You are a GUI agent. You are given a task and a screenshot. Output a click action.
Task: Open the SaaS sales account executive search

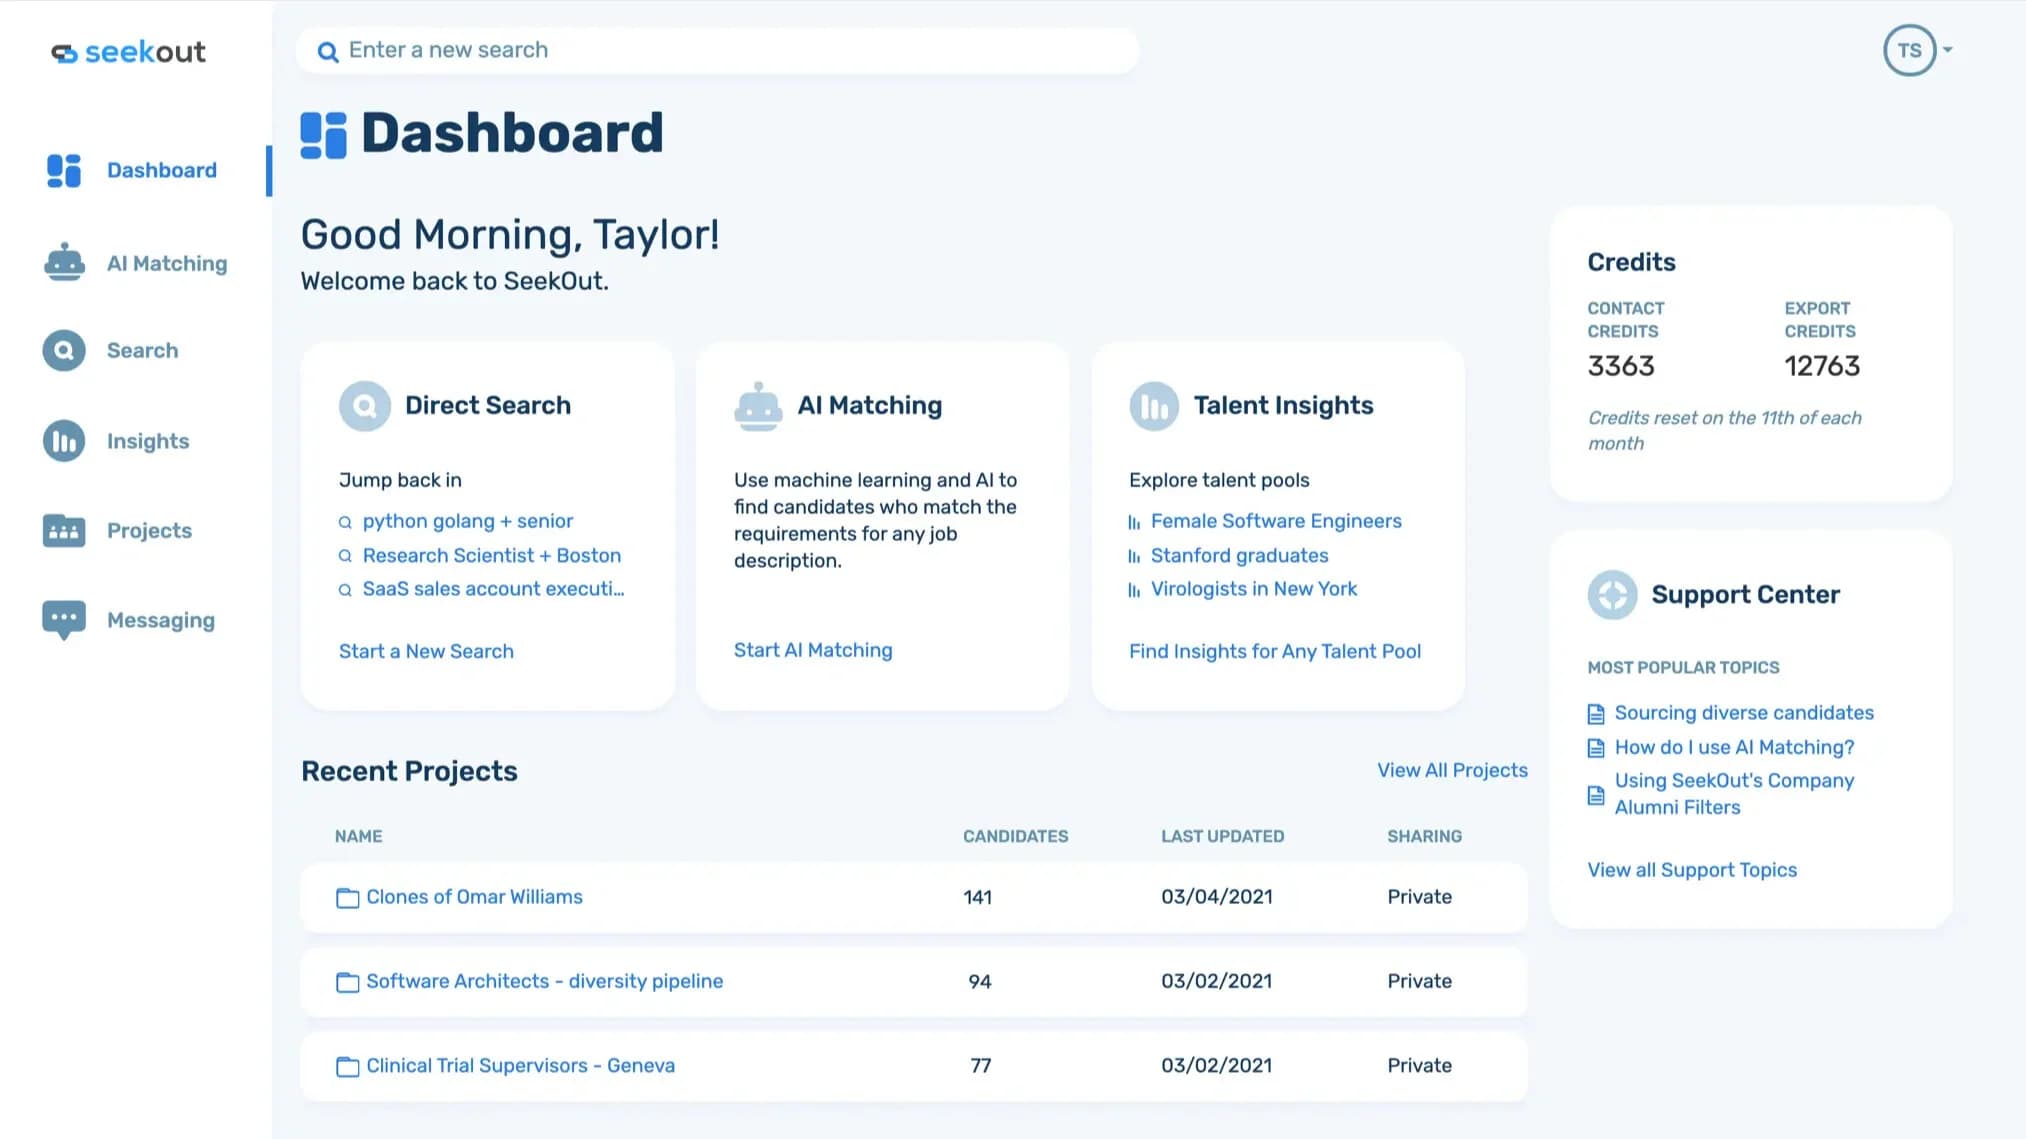click(x=493, y=589)
